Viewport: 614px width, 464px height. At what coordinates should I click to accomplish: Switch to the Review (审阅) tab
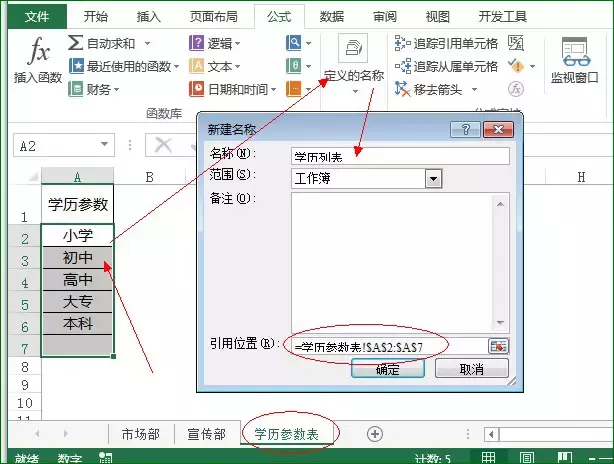click(385, 16)
